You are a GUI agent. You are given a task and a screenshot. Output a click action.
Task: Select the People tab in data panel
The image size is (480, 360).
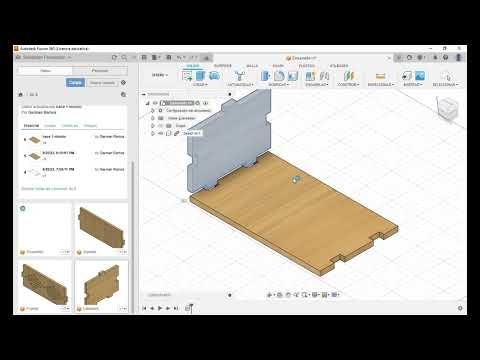coord(100,71)
